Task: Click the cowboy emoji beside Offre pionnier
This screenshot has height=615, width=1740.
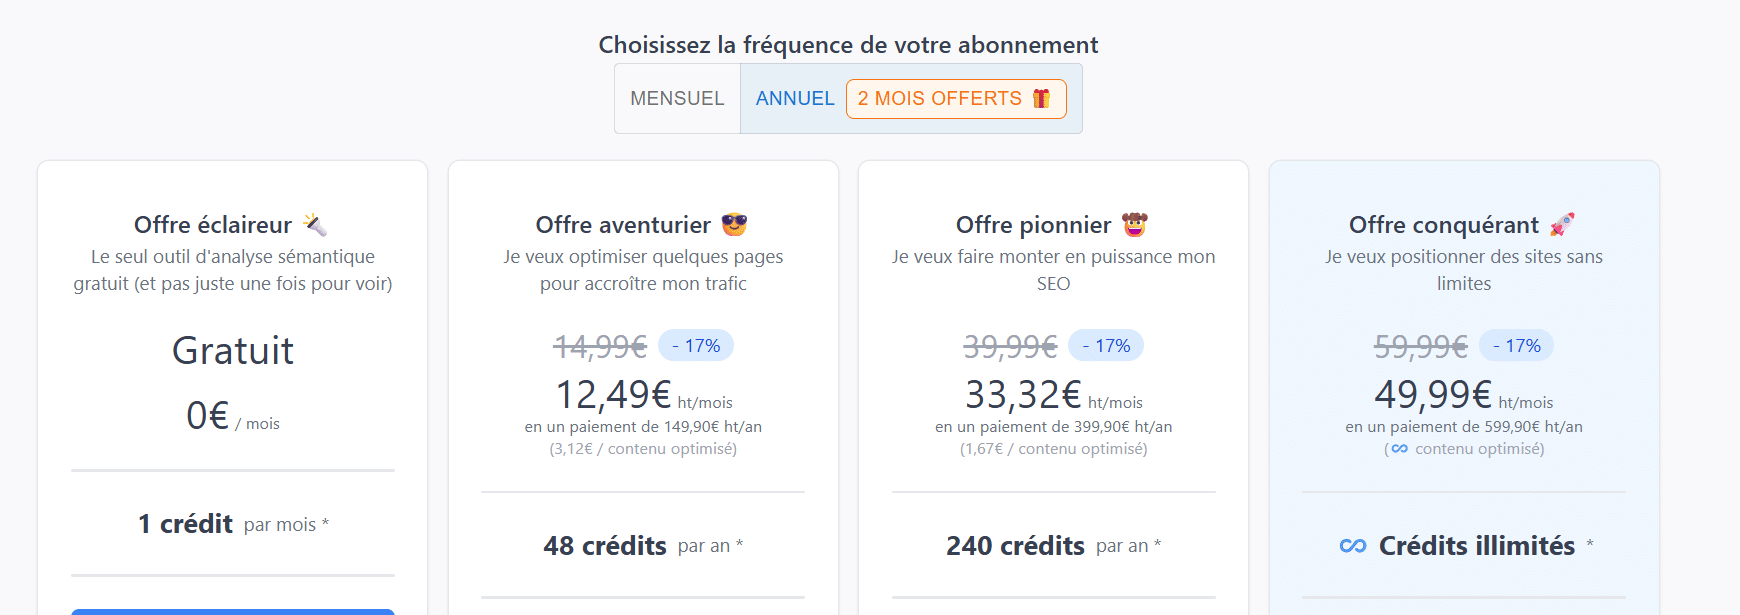Action: point(1134,225)
